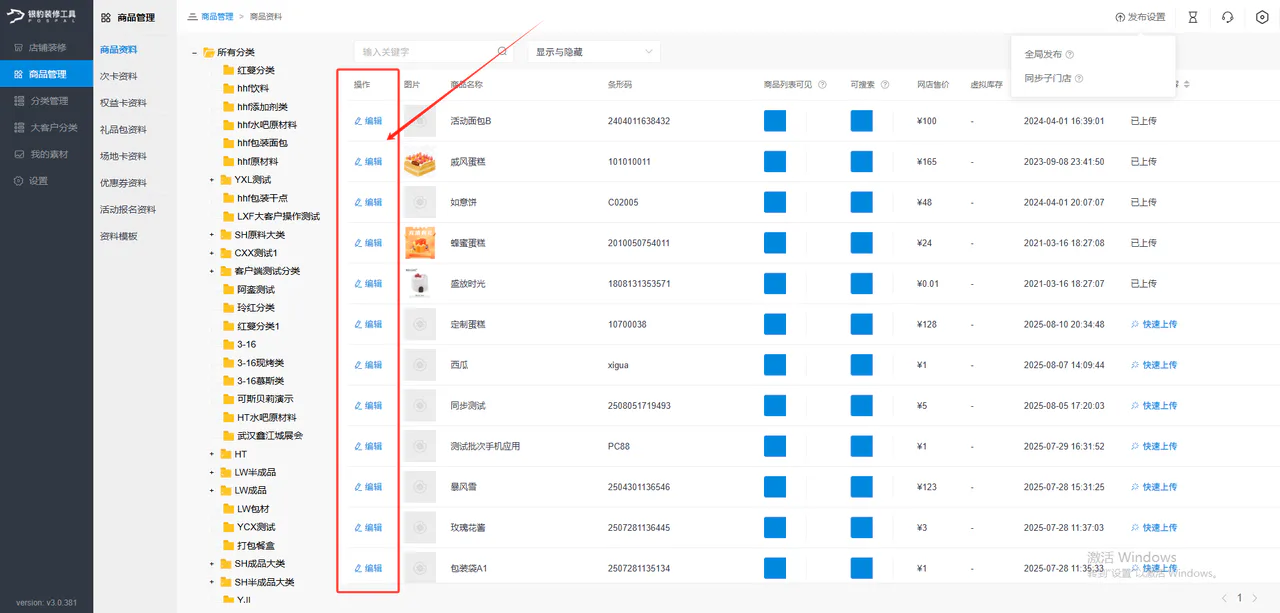Click the 发布设置 button

(x=1140, y=17)
